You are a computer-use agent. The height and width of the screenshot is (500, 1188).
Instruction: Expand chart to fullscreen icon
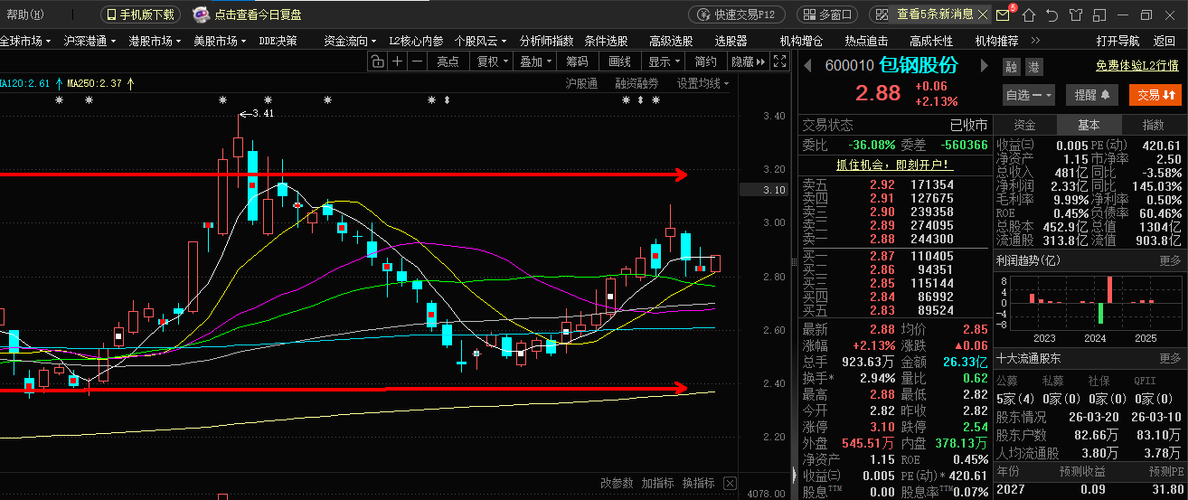tap(780, 61)
